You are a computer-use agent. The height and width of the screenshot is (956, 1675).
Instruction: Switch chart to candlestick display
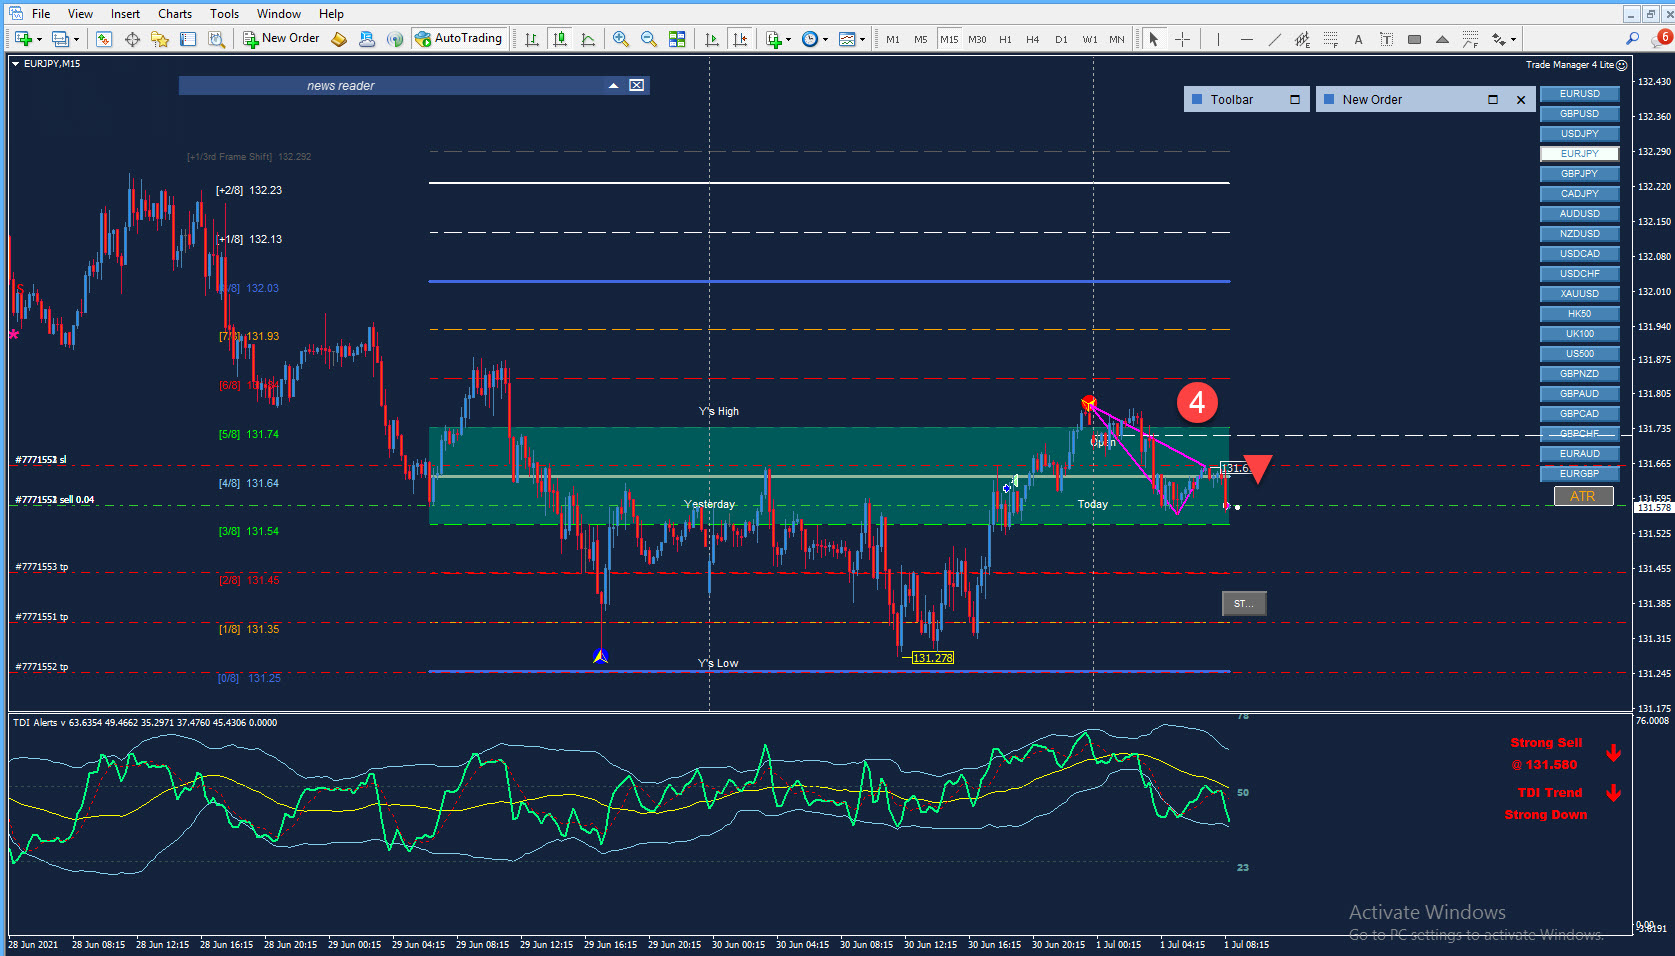[x=560, y=39]
